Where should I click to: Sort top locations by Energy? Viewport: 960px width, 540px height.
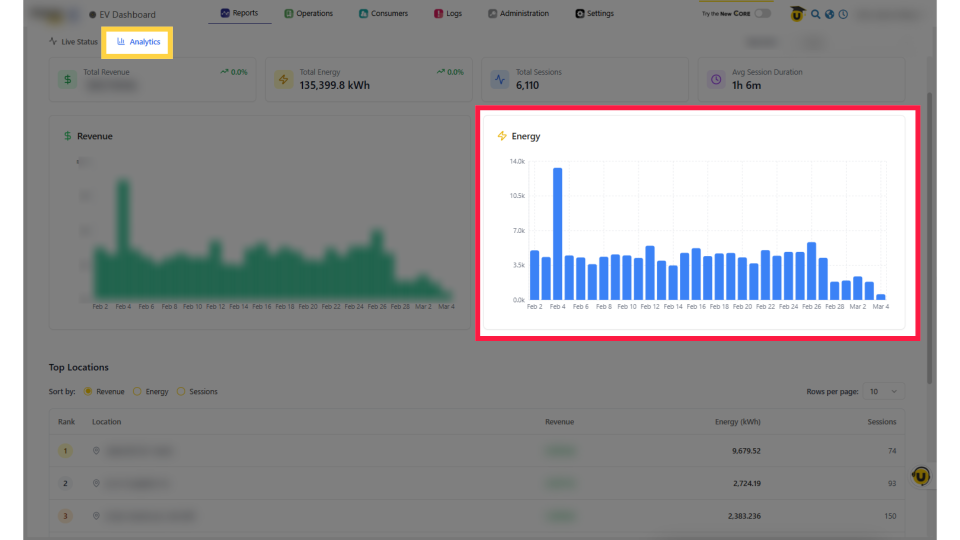point(138,391)
